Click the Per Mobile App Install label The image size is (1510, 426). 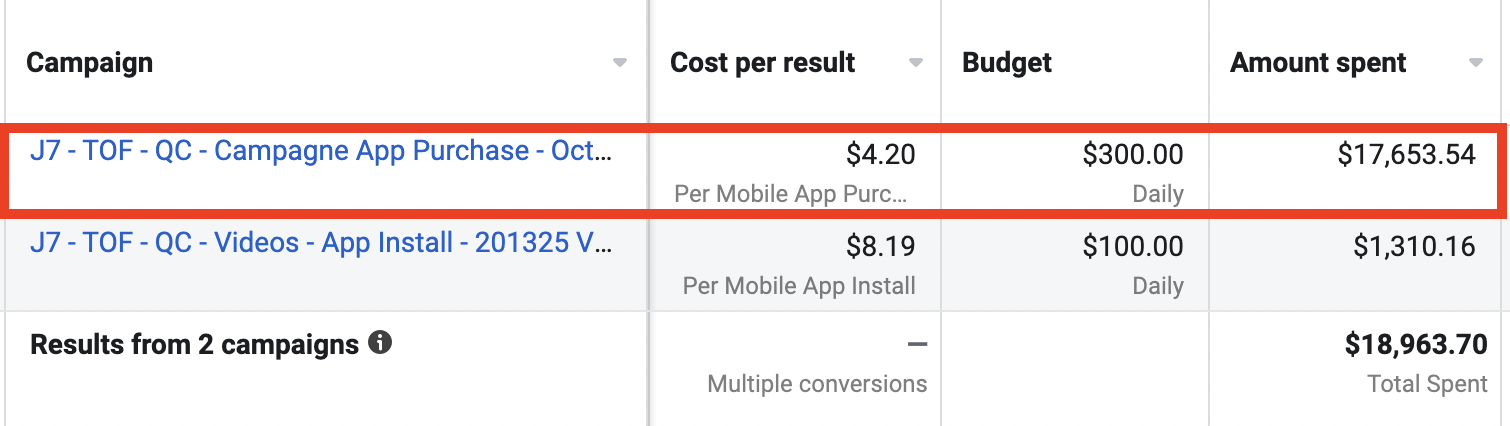click(x=799, y=286)
